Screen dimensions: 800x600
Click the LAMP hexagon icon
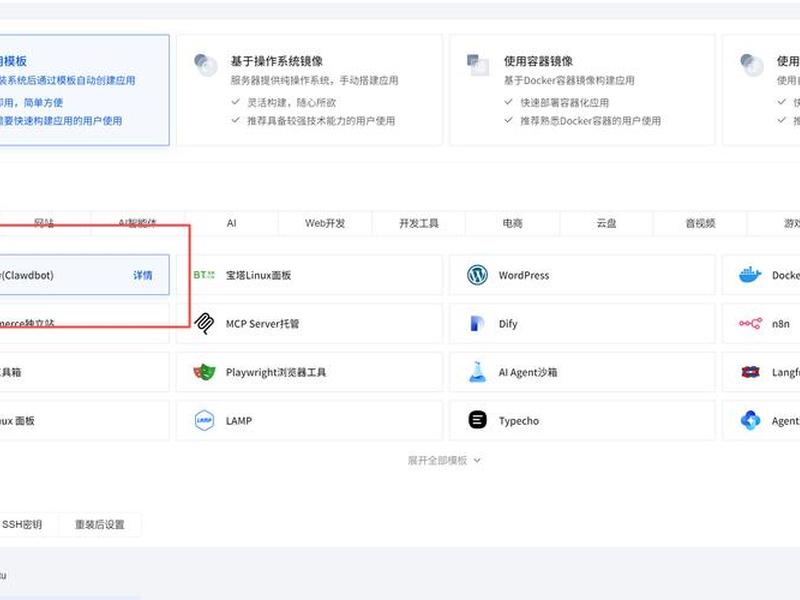pyautogui.click(x=204, y=420)
